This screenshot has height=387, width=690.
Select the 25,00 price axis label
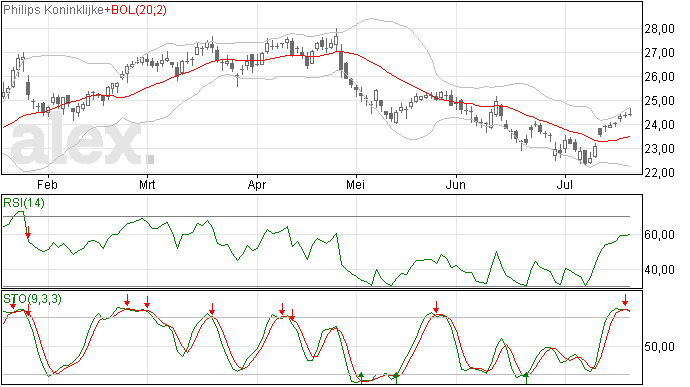point(659,101)
